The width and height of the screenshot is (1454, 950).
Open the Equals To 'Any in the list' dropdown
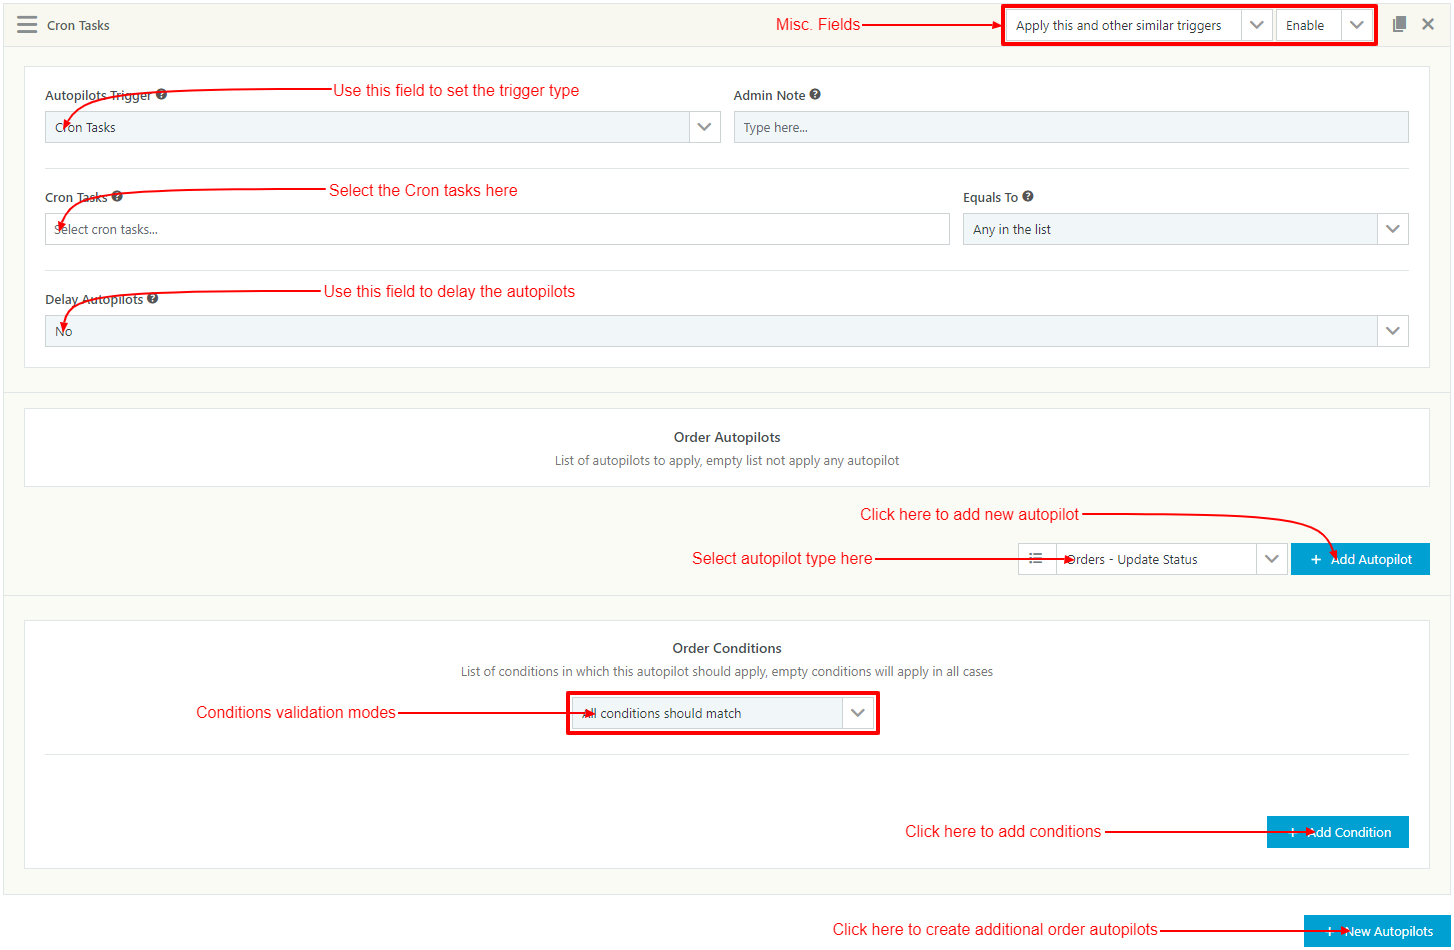1185,229
